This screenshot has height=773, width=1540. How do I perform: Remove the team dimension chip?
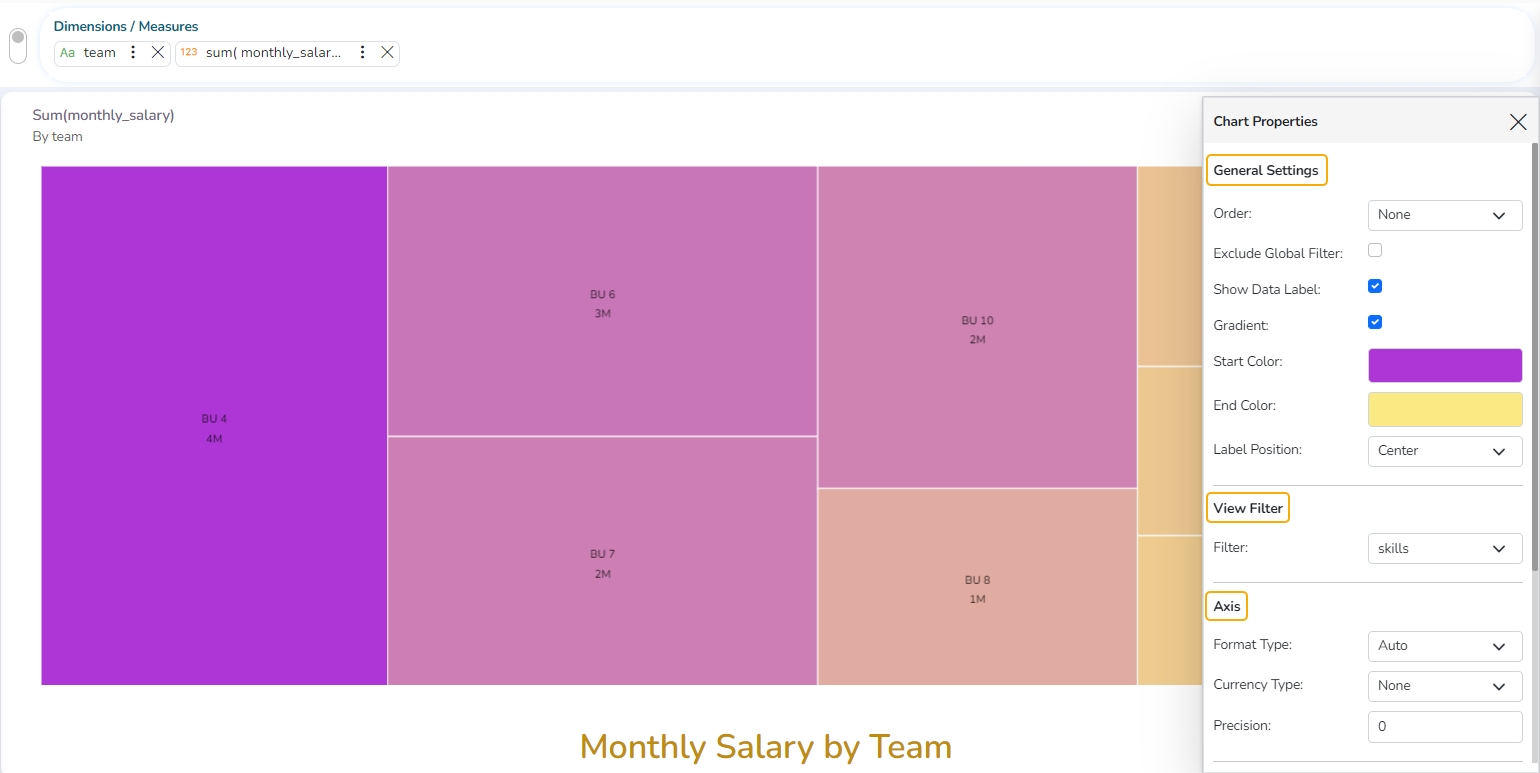[x=157, y=53]
